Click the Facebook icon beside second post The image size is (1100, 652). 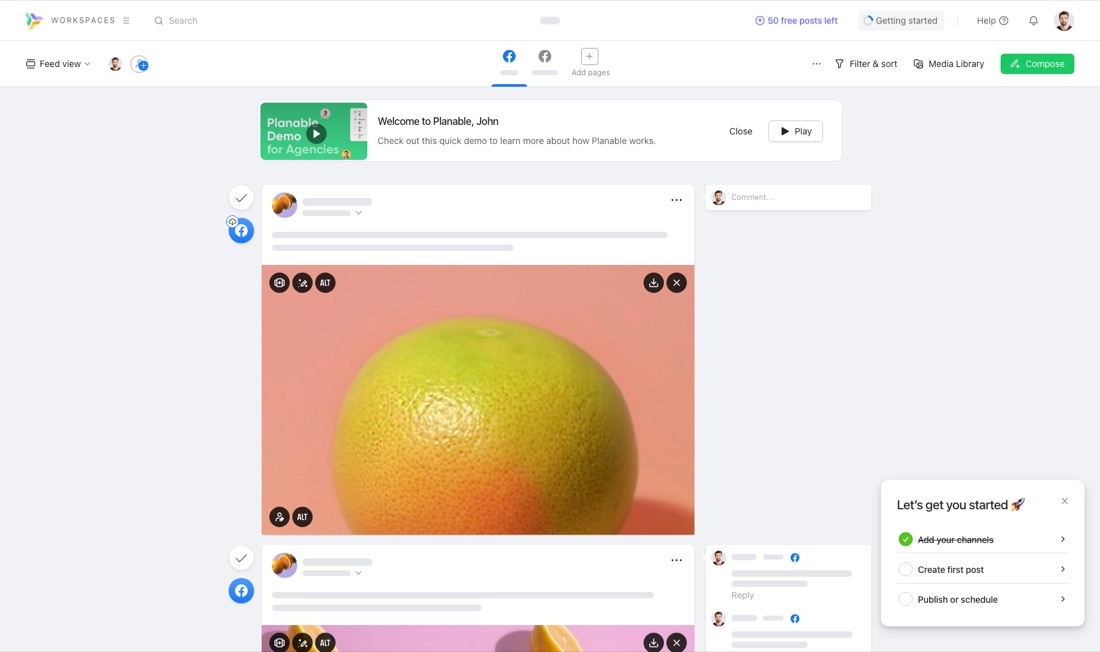coord(241,591)
